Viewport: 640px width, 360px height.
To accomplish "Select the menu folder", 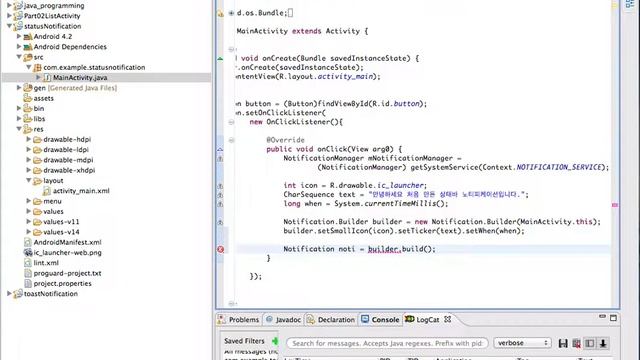I will click(52, 201).
